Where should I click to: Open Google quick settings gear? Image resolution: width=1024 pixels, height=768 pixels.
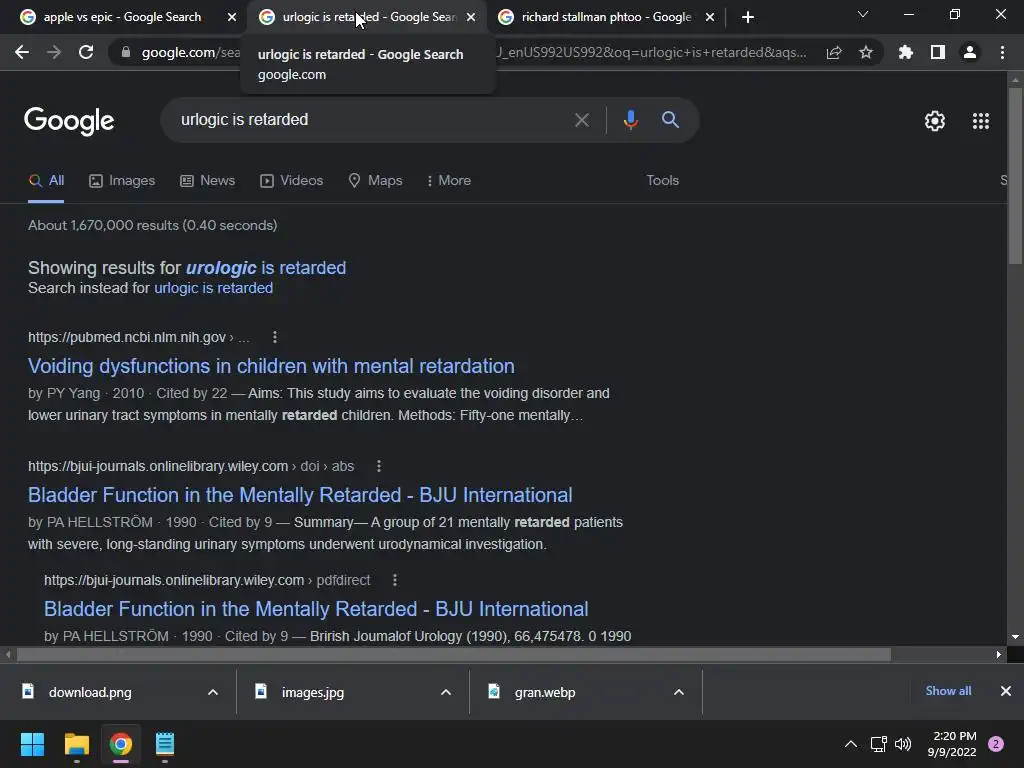point(935,121)
